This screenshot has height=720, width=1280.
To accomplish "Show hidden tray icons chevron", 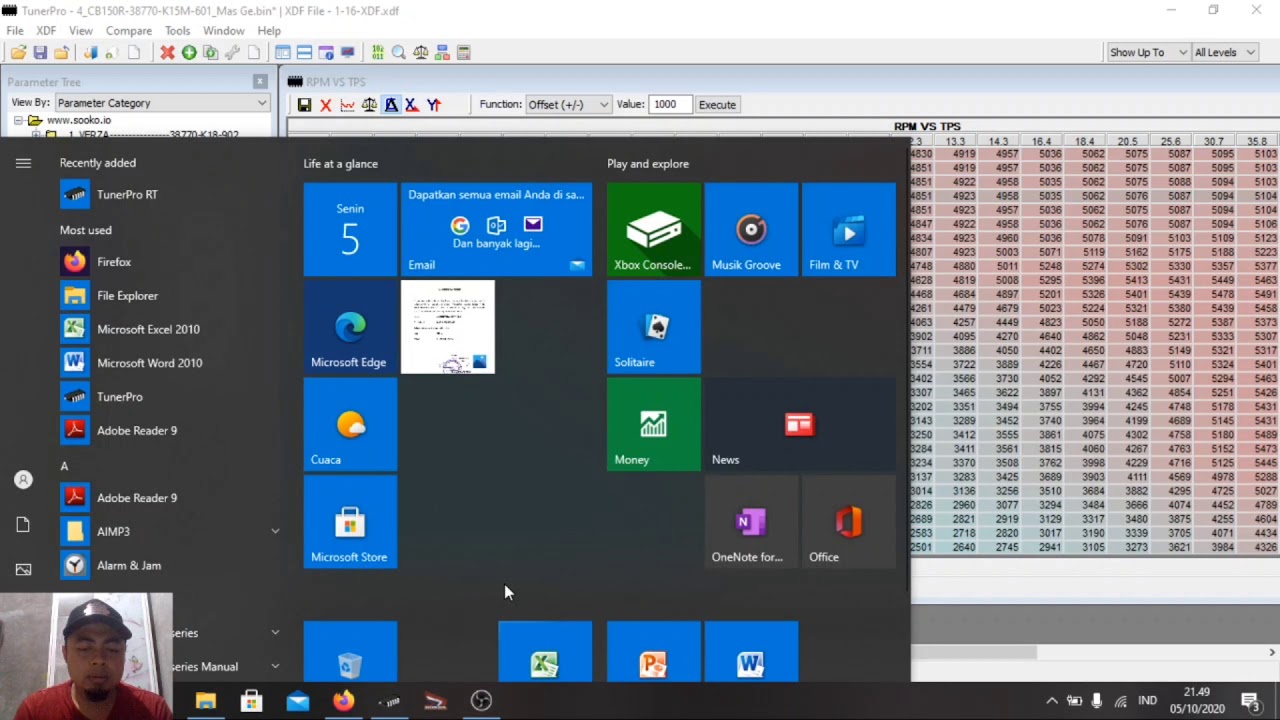I will tap(1051, 702).
